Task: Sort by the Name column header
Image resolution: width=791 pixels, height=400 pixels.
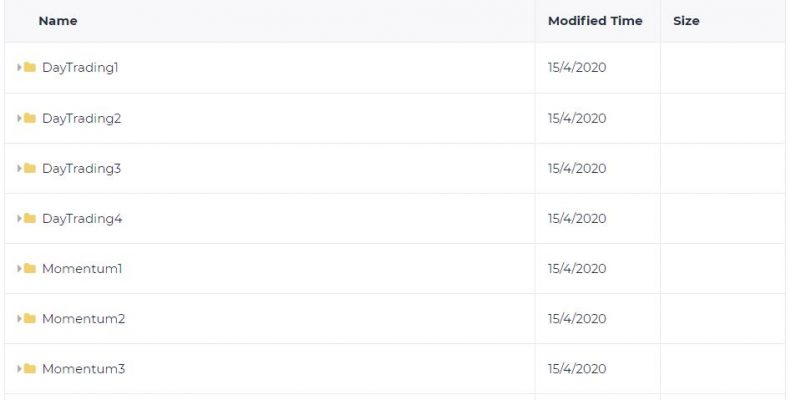Action: click(x=58, y=21)
